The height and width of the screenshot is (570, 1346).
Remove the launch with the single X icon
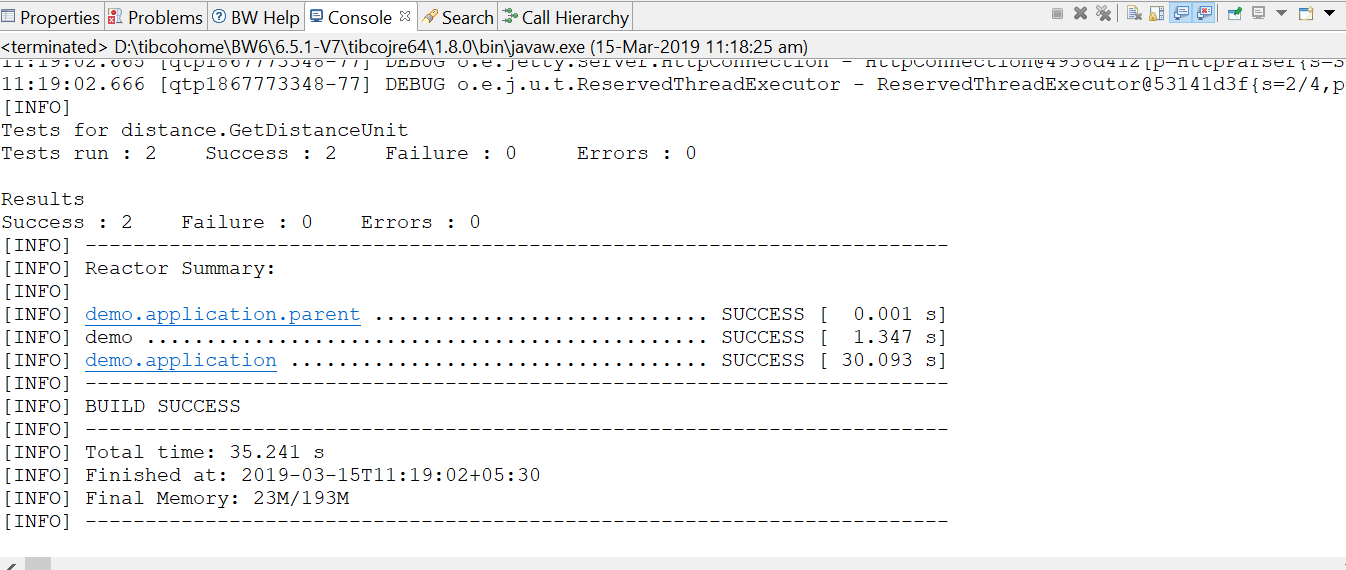point(1080,13)
